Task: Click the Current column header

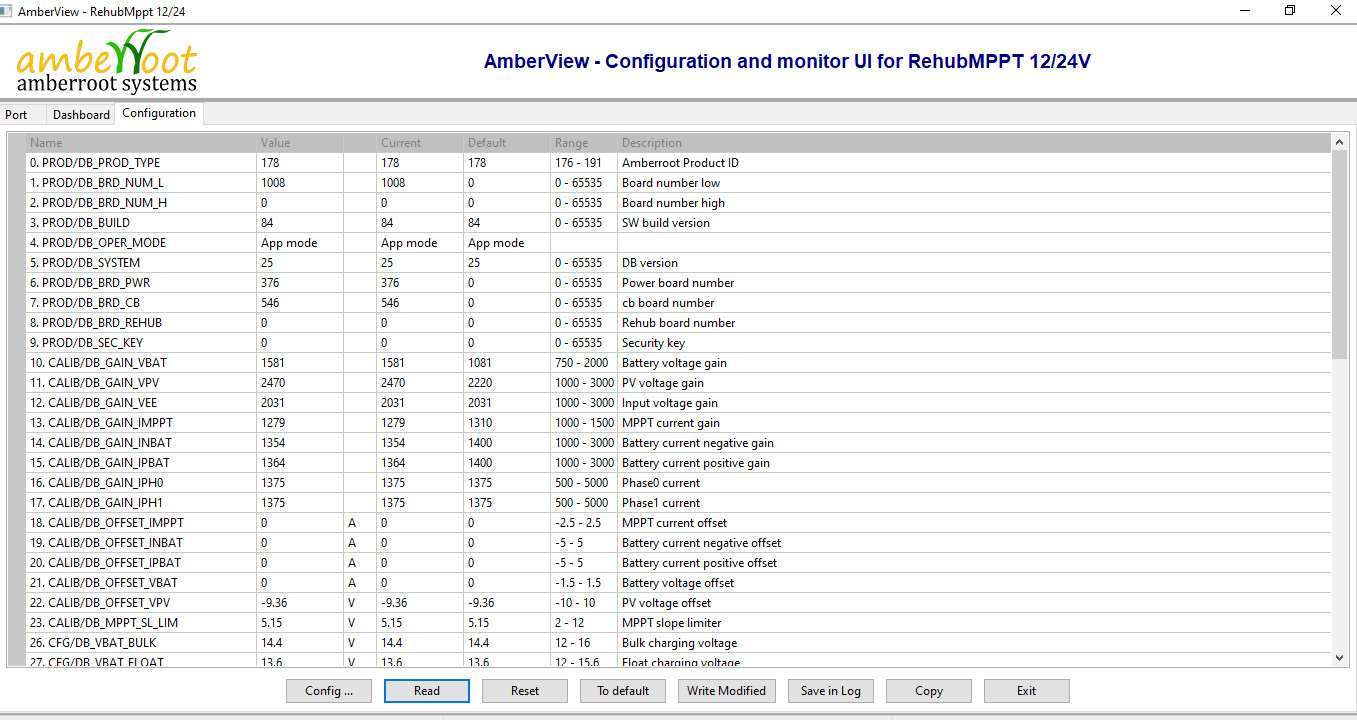Action: tap(420, 143)
